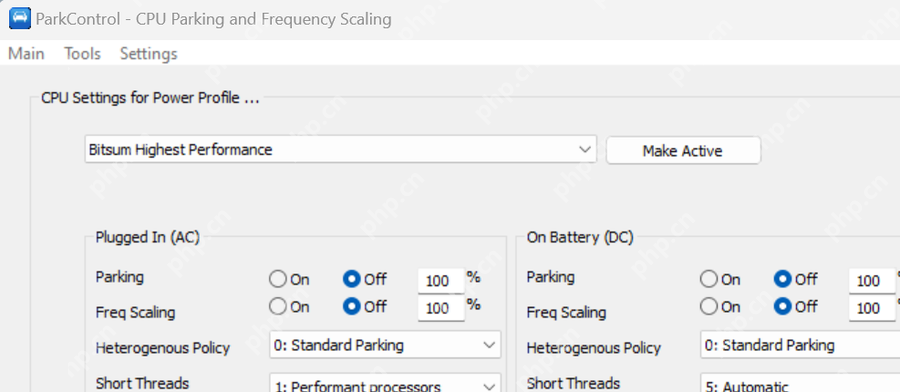This screenshot has height=392, width=900.
Task: Click the AC Freq Scaling label
Action: [x=135, y=312]
